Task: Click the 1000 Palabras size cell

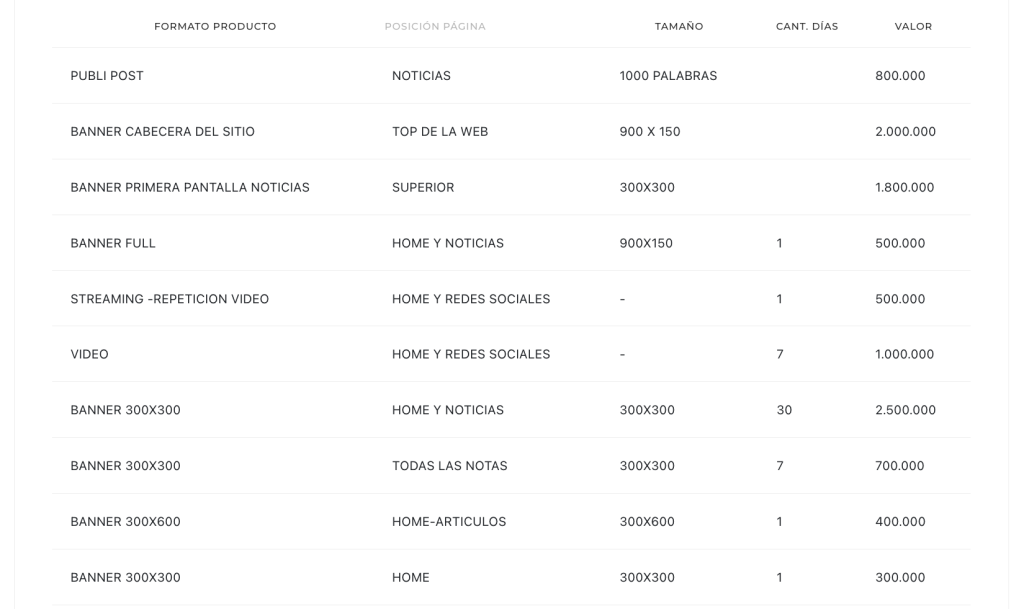Action: pyautogui.click(x=668, y=76)
